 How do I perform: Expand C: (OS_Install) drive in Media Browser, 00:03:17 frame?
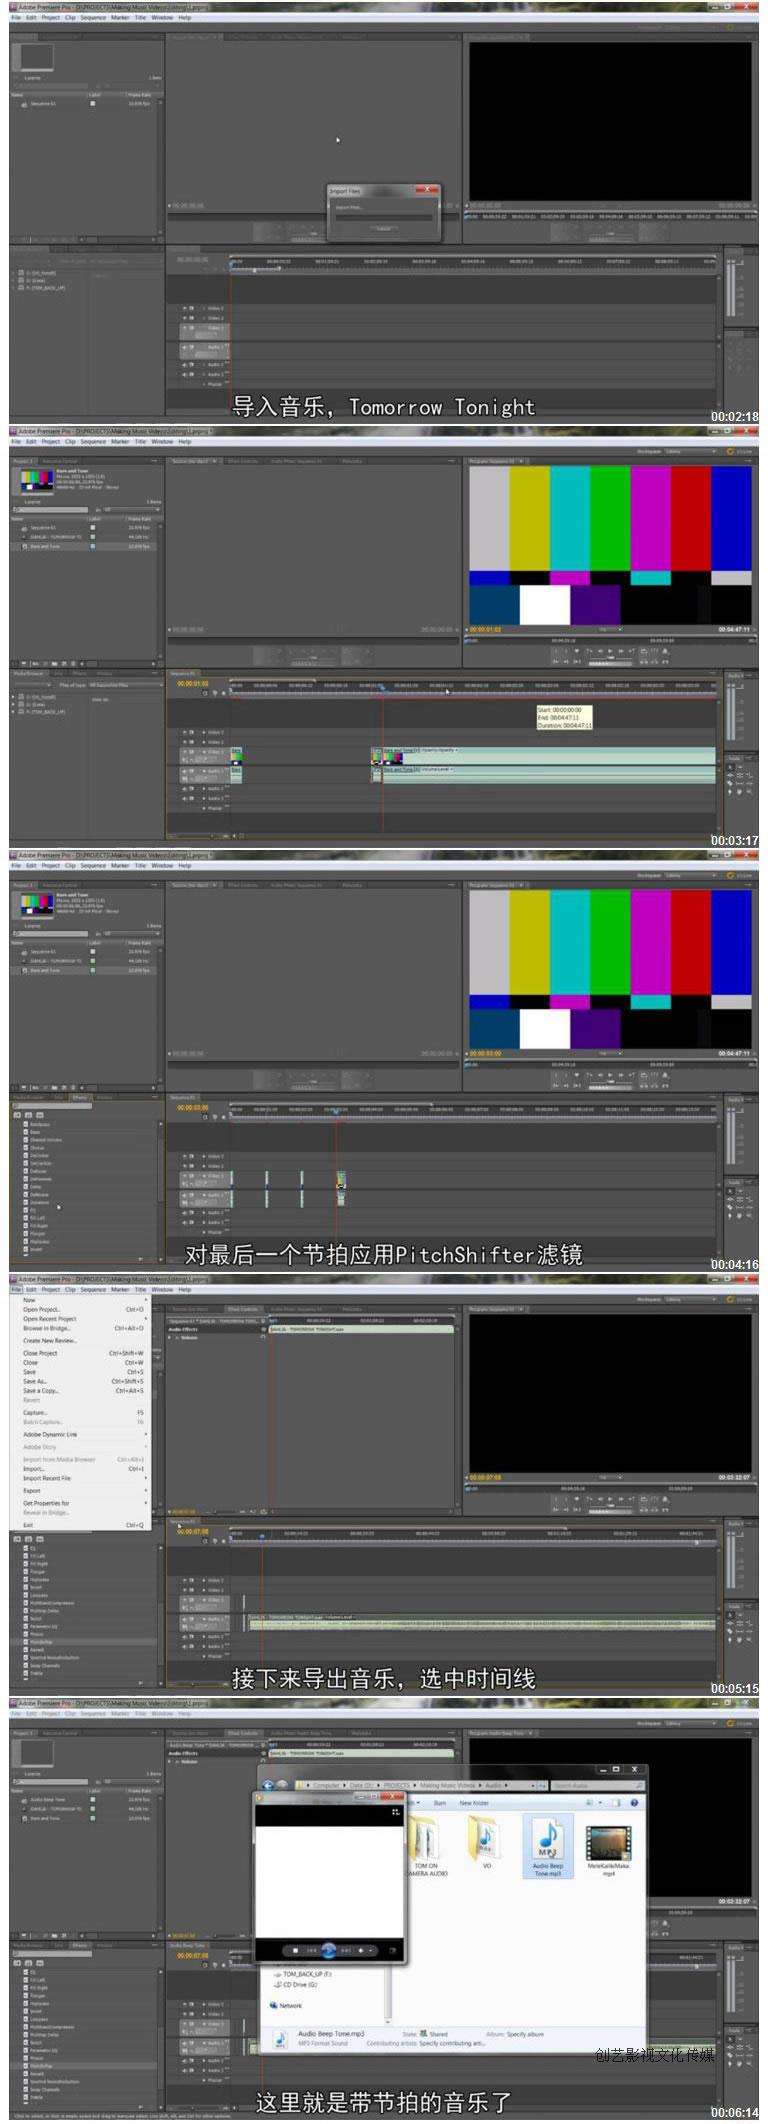[x=14, y=697]
